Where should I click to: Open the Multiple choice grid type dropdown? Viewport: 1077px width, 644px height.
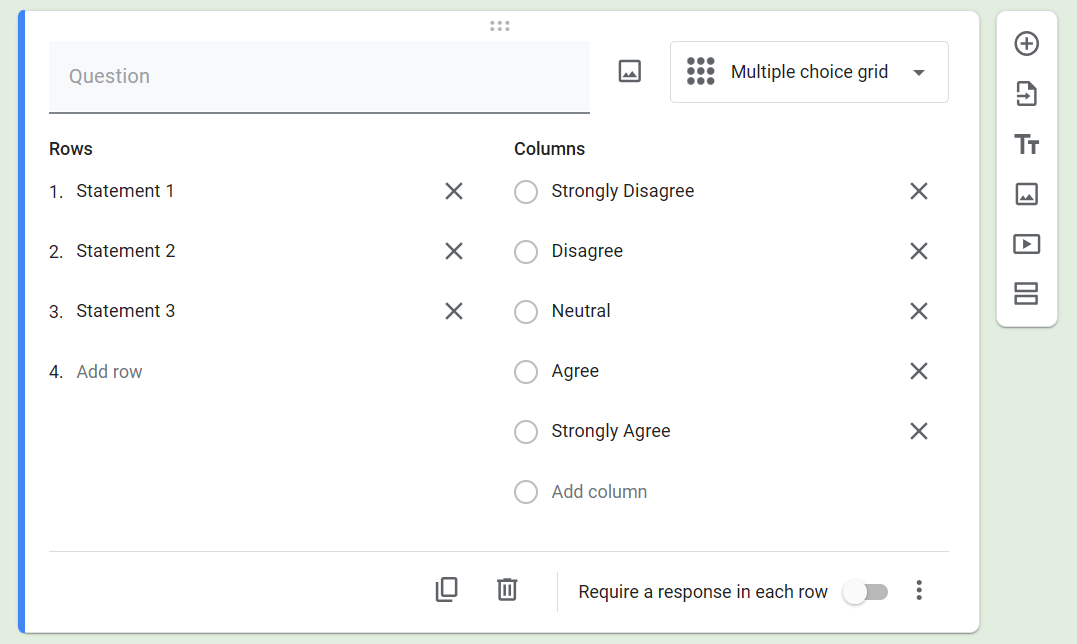tap(809, 72)
